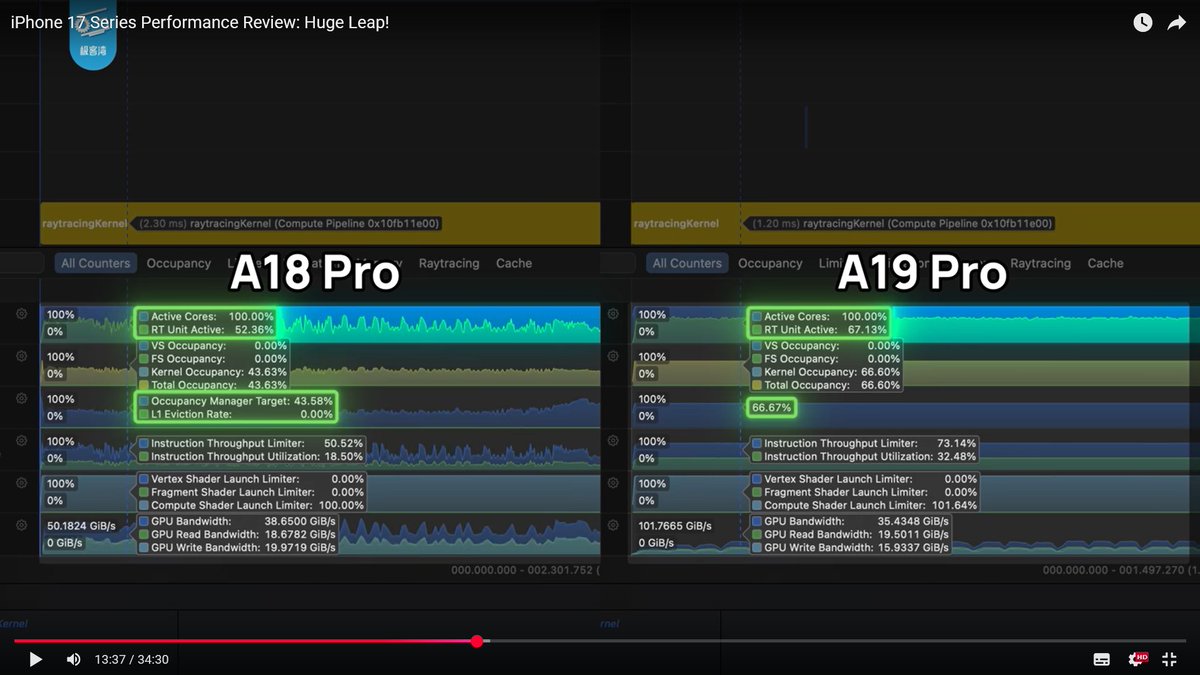This screenshot has width=1200, height=675.
Task: Click '000.000.000 - 002.301.752' time range
Action: click(x=525, y=570)
